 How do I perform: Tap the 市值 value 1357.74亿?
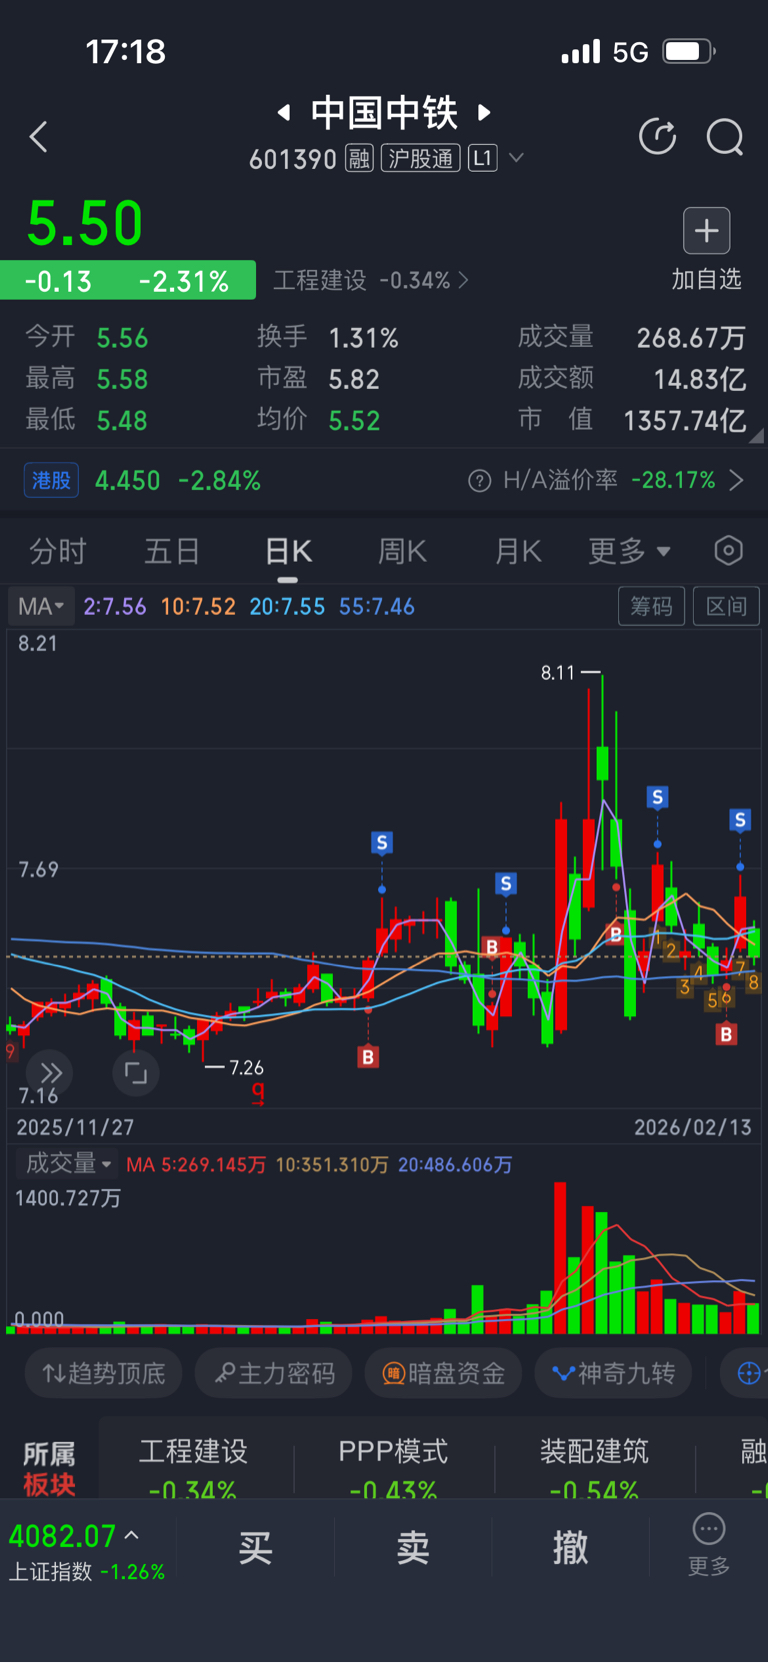tap(685, 421)
